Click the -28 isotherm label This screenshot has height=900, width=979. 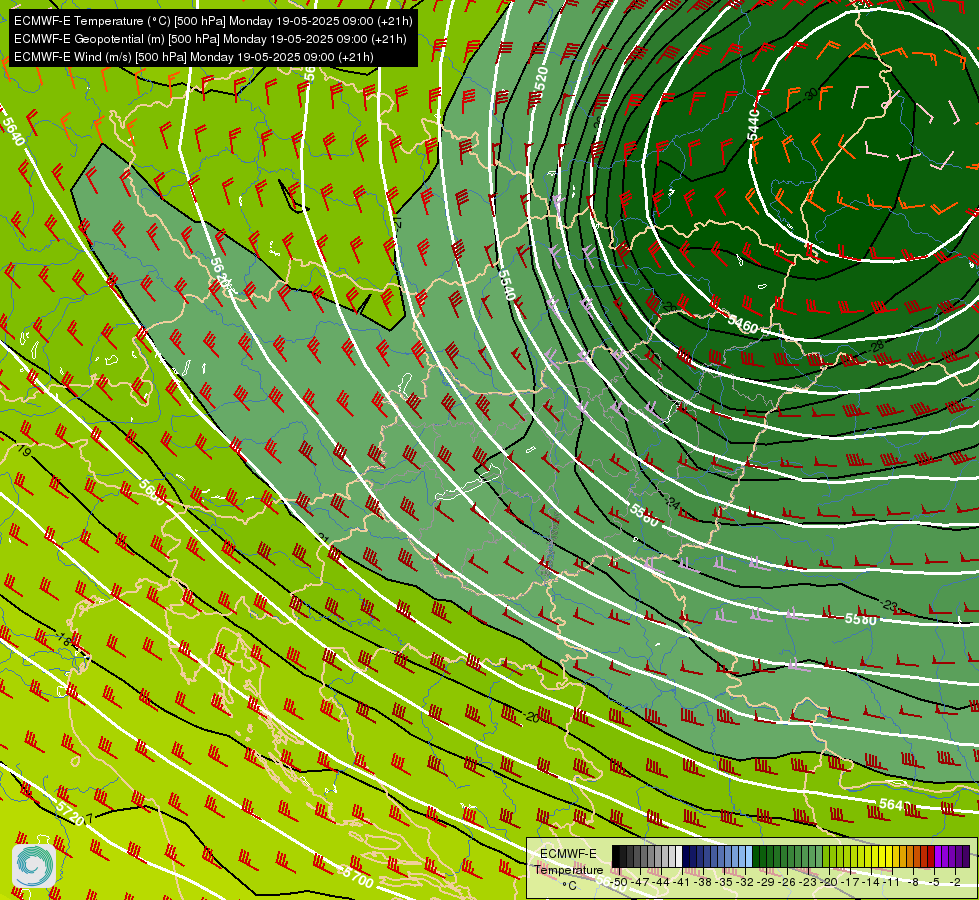[877, 345]
